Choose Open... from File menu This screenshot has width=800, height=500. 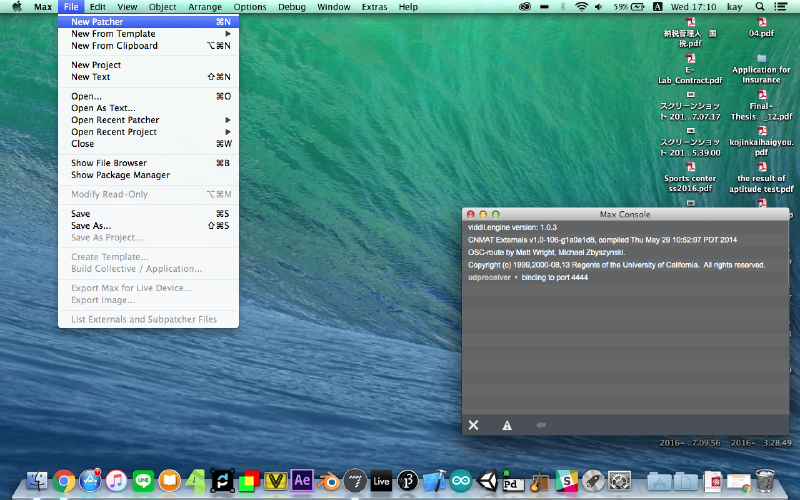148,96
